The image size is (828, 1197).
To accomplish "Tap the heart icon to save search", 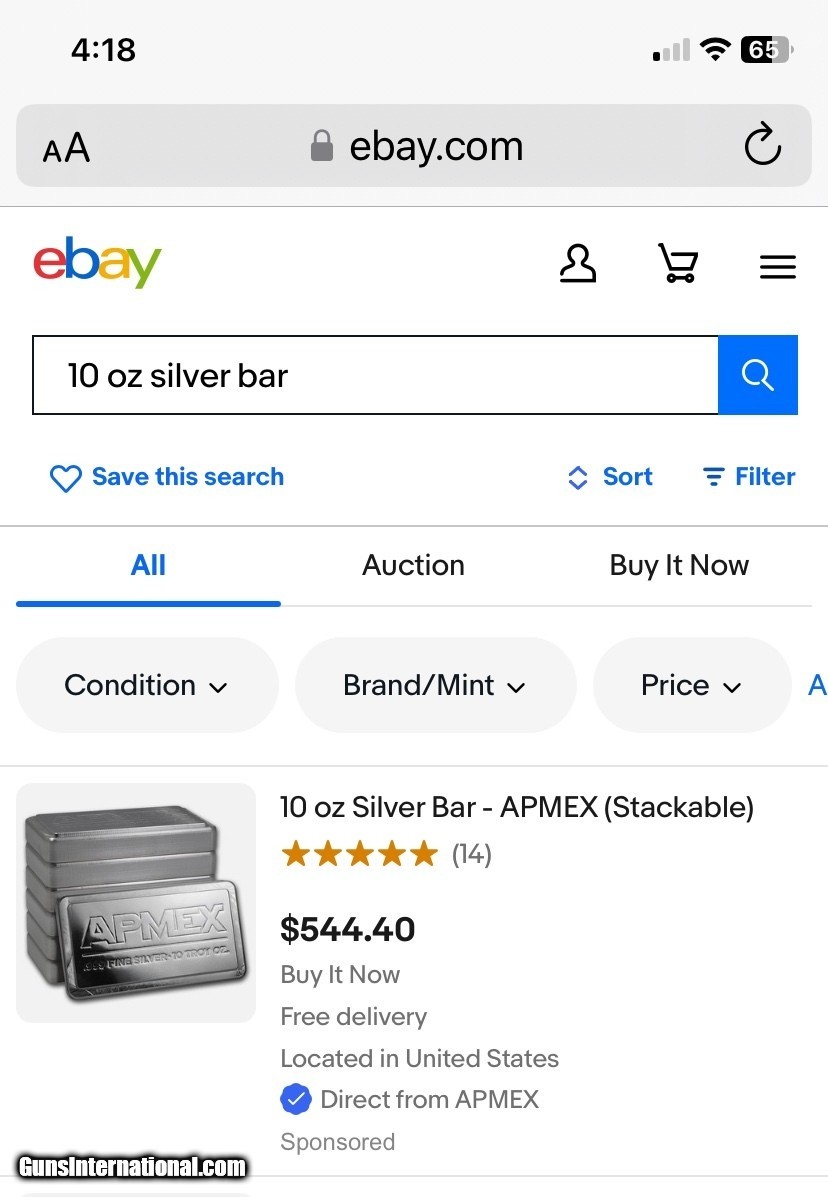I will point(65,478).
